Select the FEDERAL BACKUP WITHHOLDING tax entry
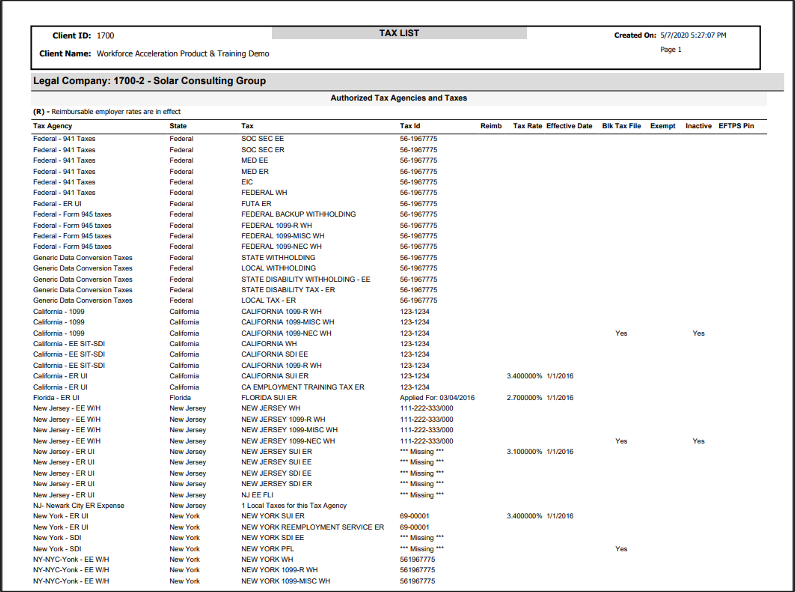The width and height of the screenshot is (795, 592). click(298, 214)
